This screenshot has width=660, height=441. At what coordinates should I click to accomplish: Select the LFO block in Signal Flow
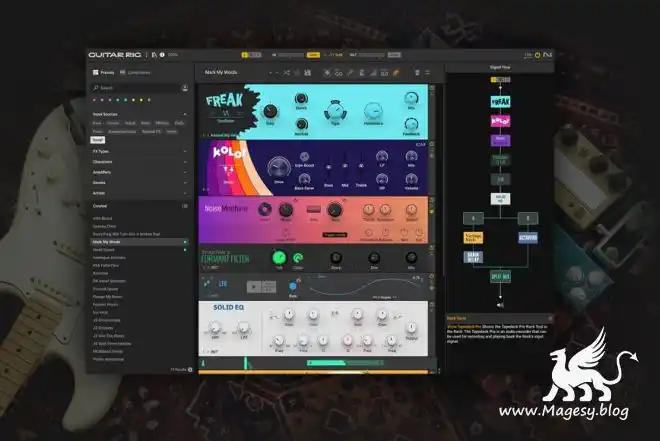click(x=500, y=179)
